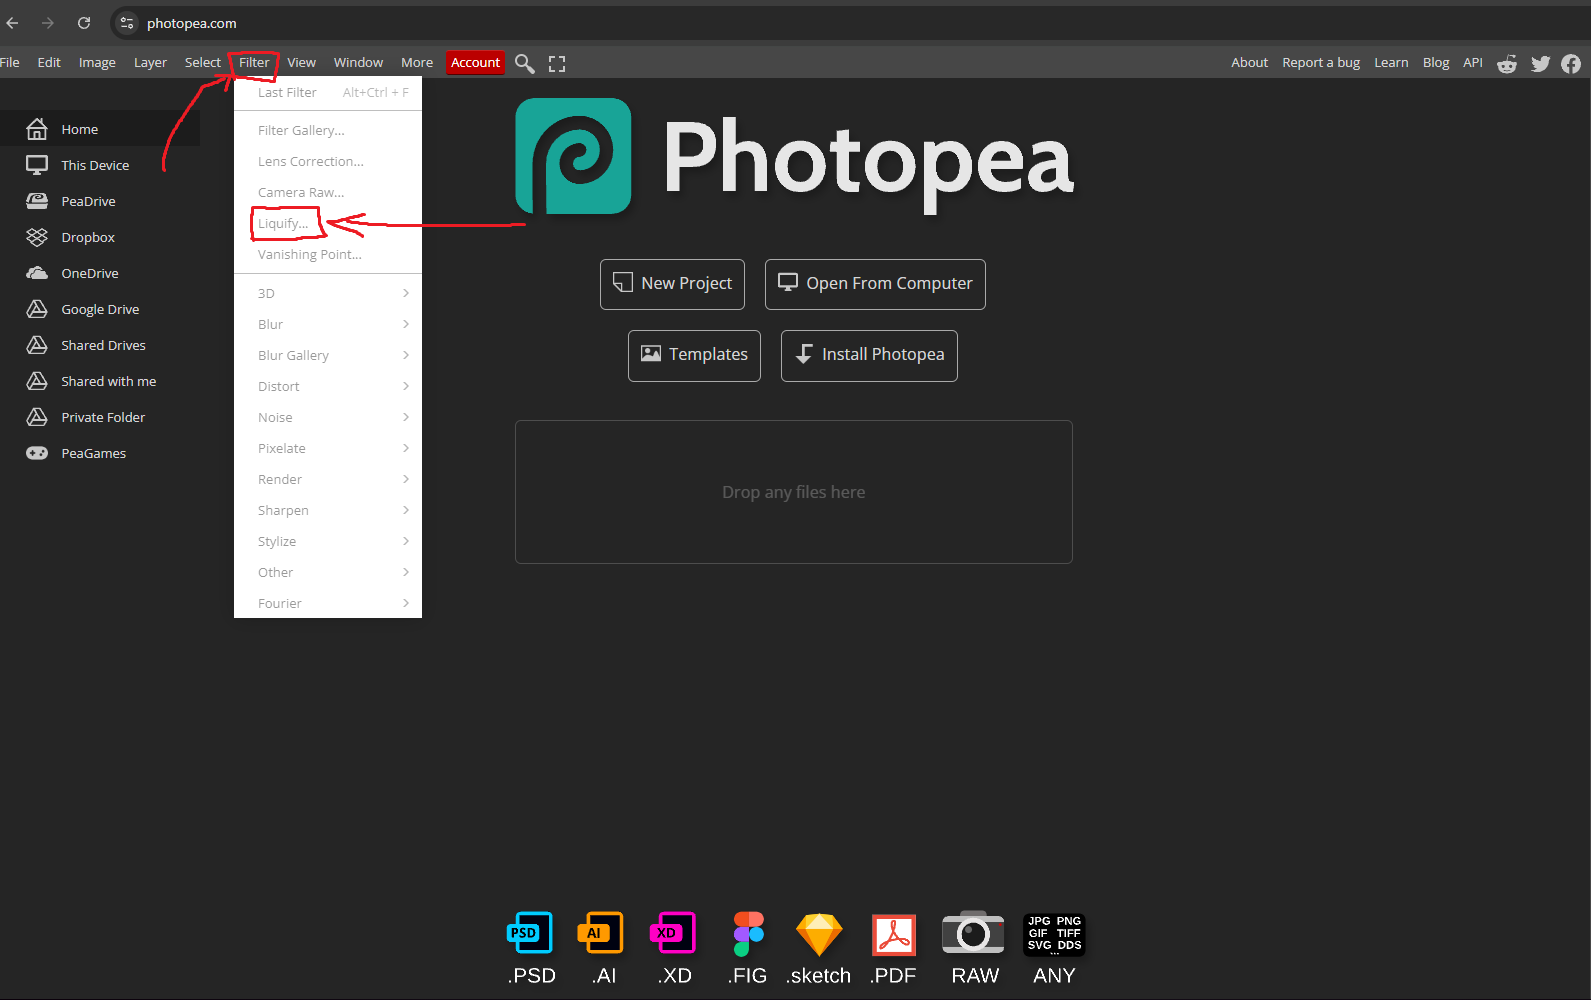Click the .AI format icon
This screenshot has height=1000, width=1591.
click(601, 933)
